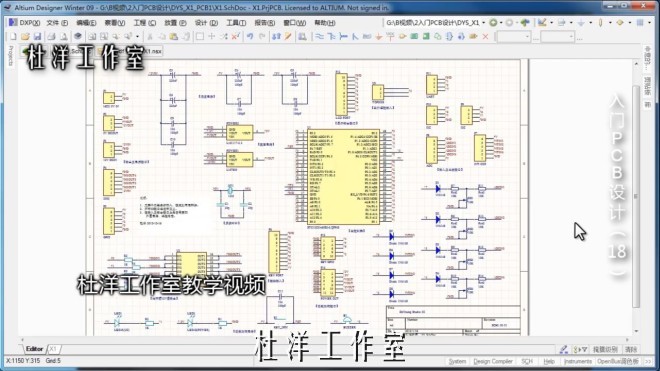This screenshot has width=660, height=371.
Task: Open the 设计(D) menu
Action: (206, 23)
